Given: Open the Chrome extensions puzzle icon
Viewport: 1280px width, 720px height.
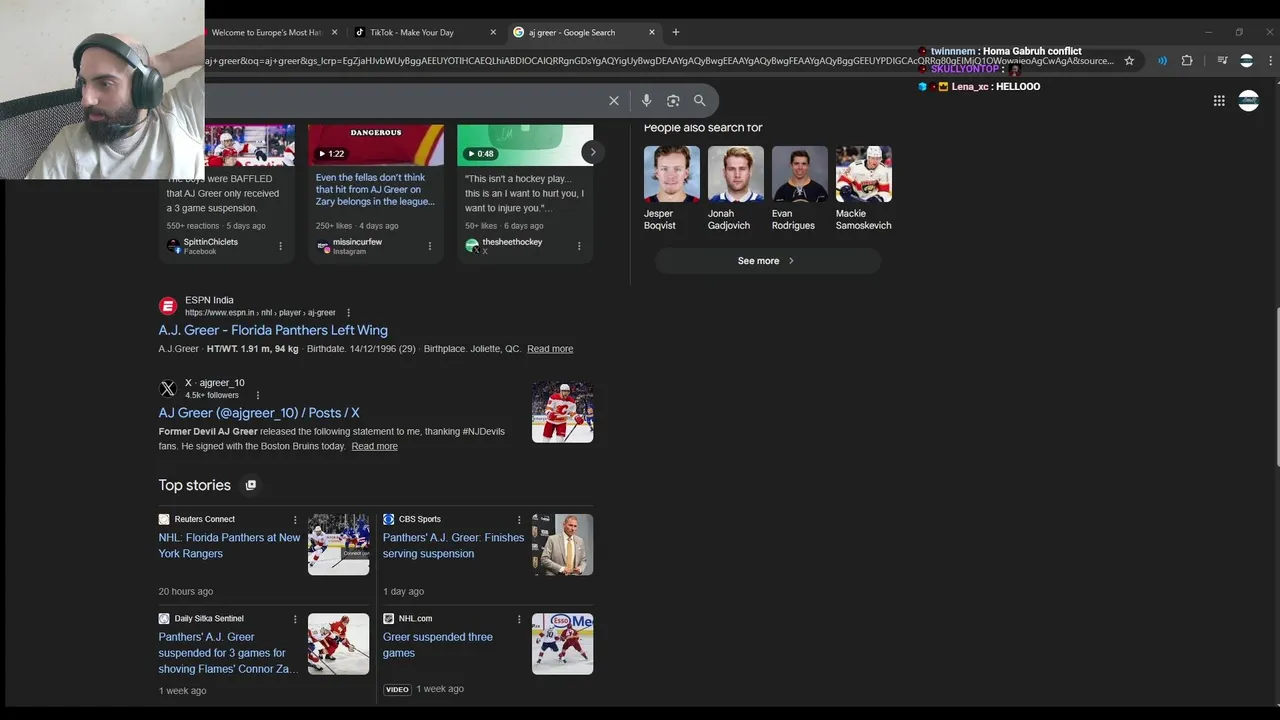Looking at the screenshot, I should [x=1187, y=61].
